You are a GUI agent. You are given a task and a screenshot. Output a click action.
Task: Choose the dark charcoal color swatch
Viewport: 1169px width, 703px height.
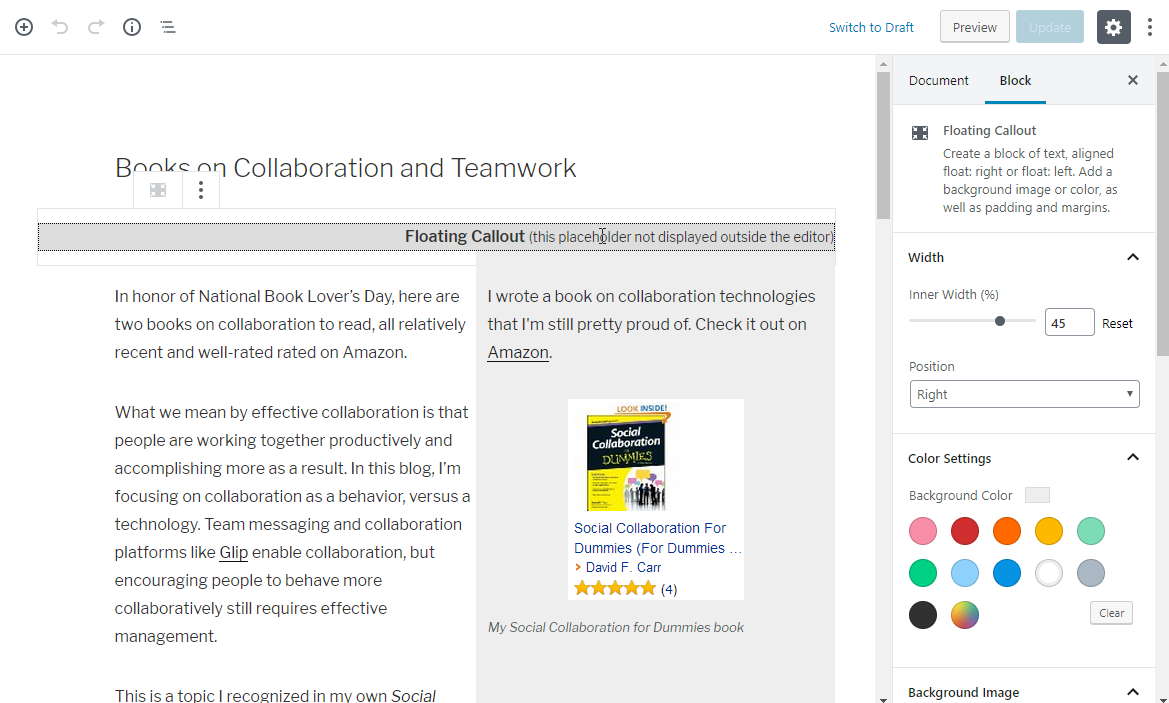tap(923, 615)
